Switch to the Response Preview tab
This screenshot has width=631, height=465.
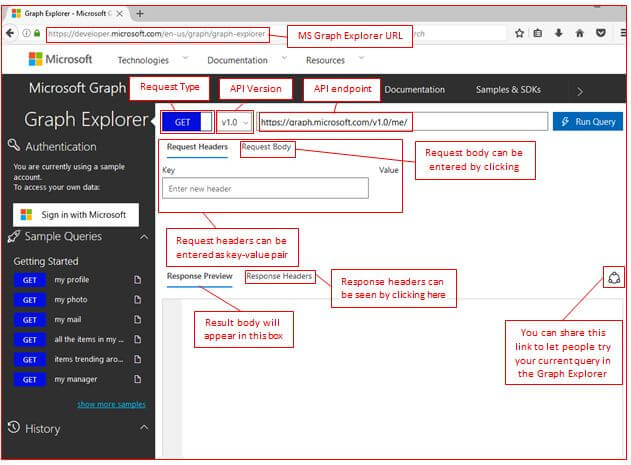click(x=200, y=276)
